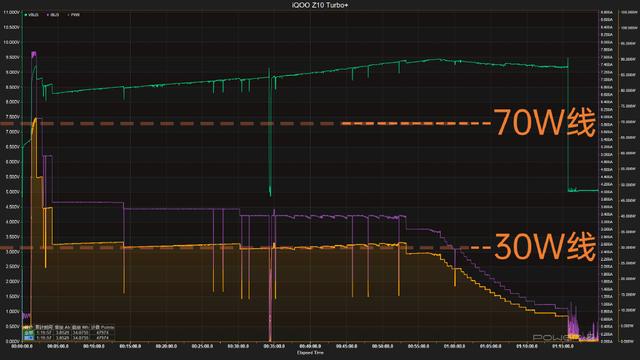Click the blue row label in stats table

(28, 338)
